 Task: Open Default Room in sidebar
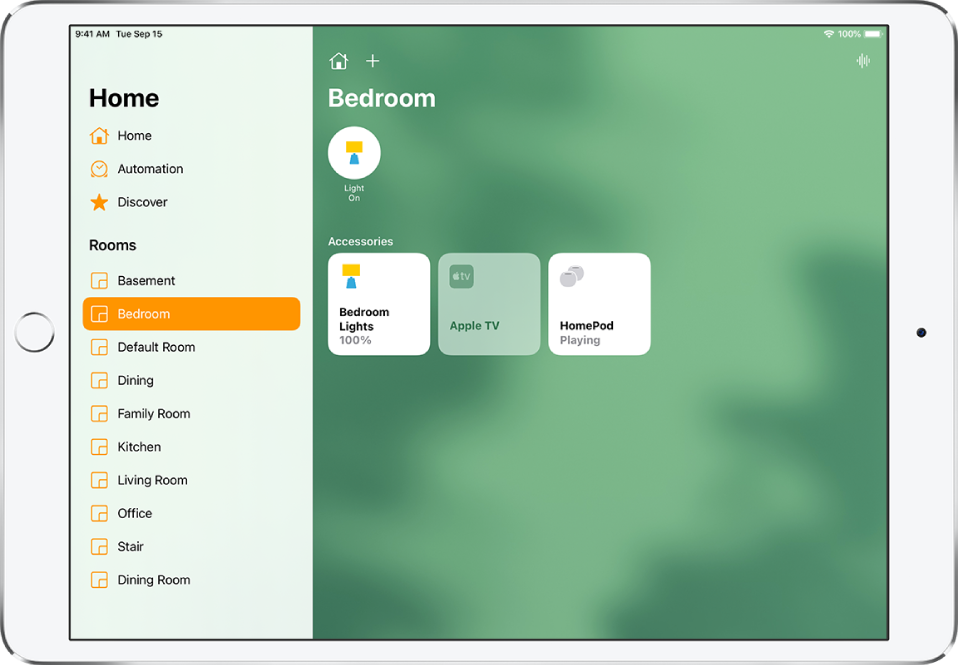[x=191, y=347]
